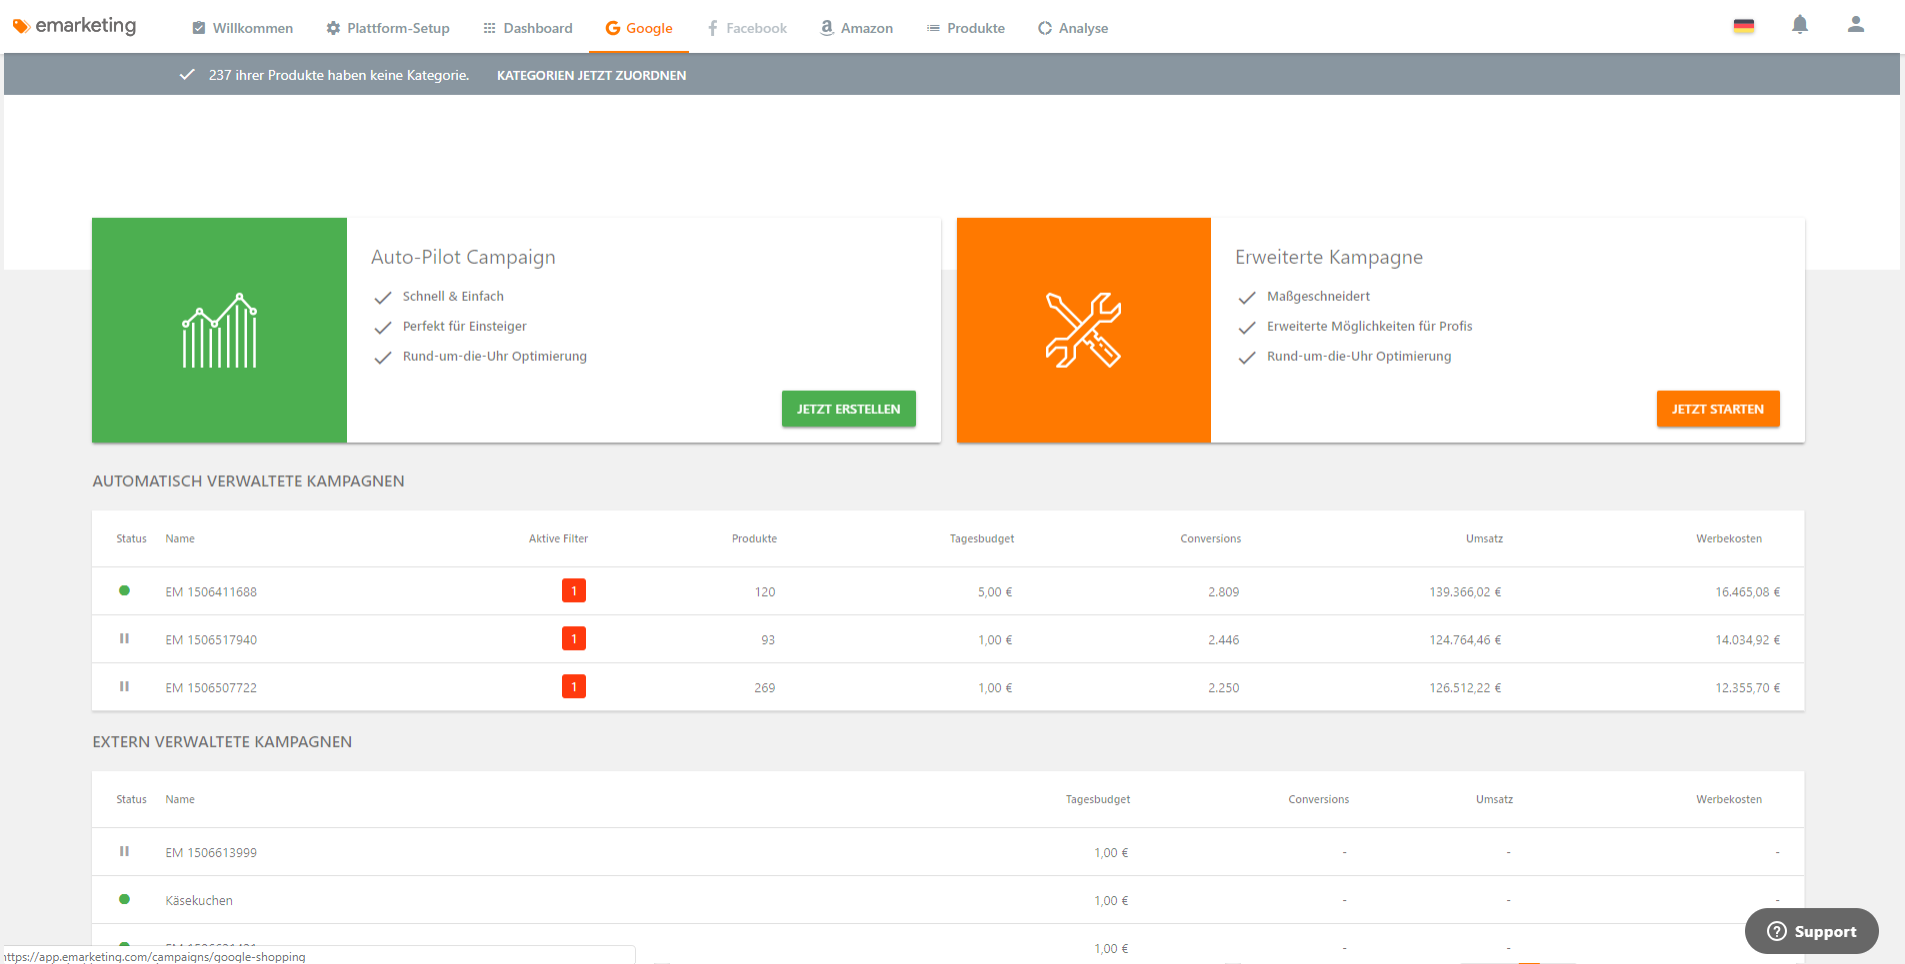Click the emarketing logo
This screenshot has height=964, width=1905.
[74, 26]
